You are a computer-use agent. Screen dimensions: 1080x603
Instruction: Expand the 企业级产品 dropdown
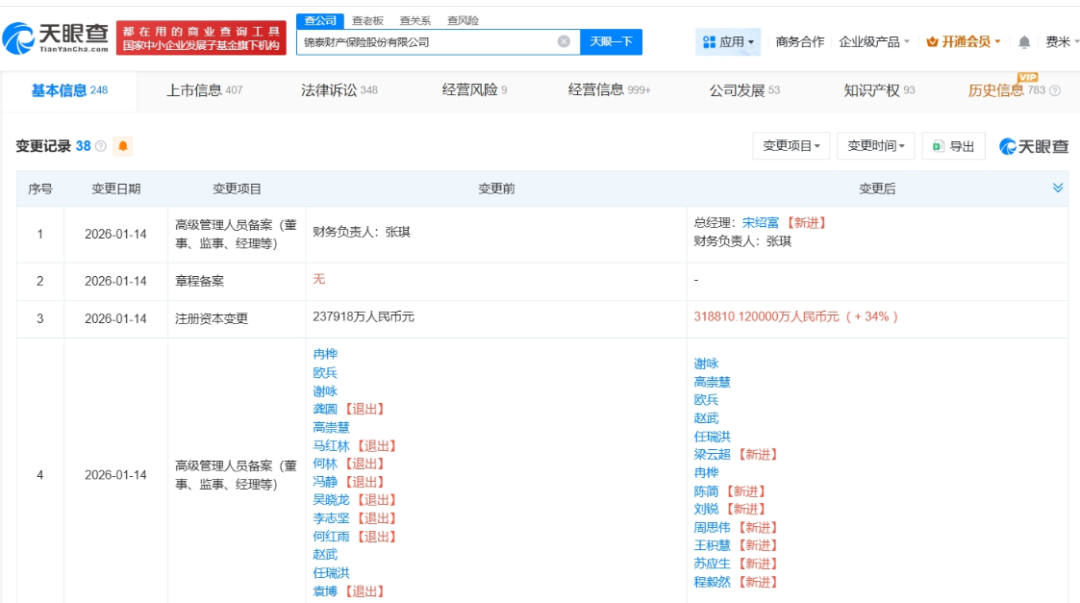click(874, 42)
